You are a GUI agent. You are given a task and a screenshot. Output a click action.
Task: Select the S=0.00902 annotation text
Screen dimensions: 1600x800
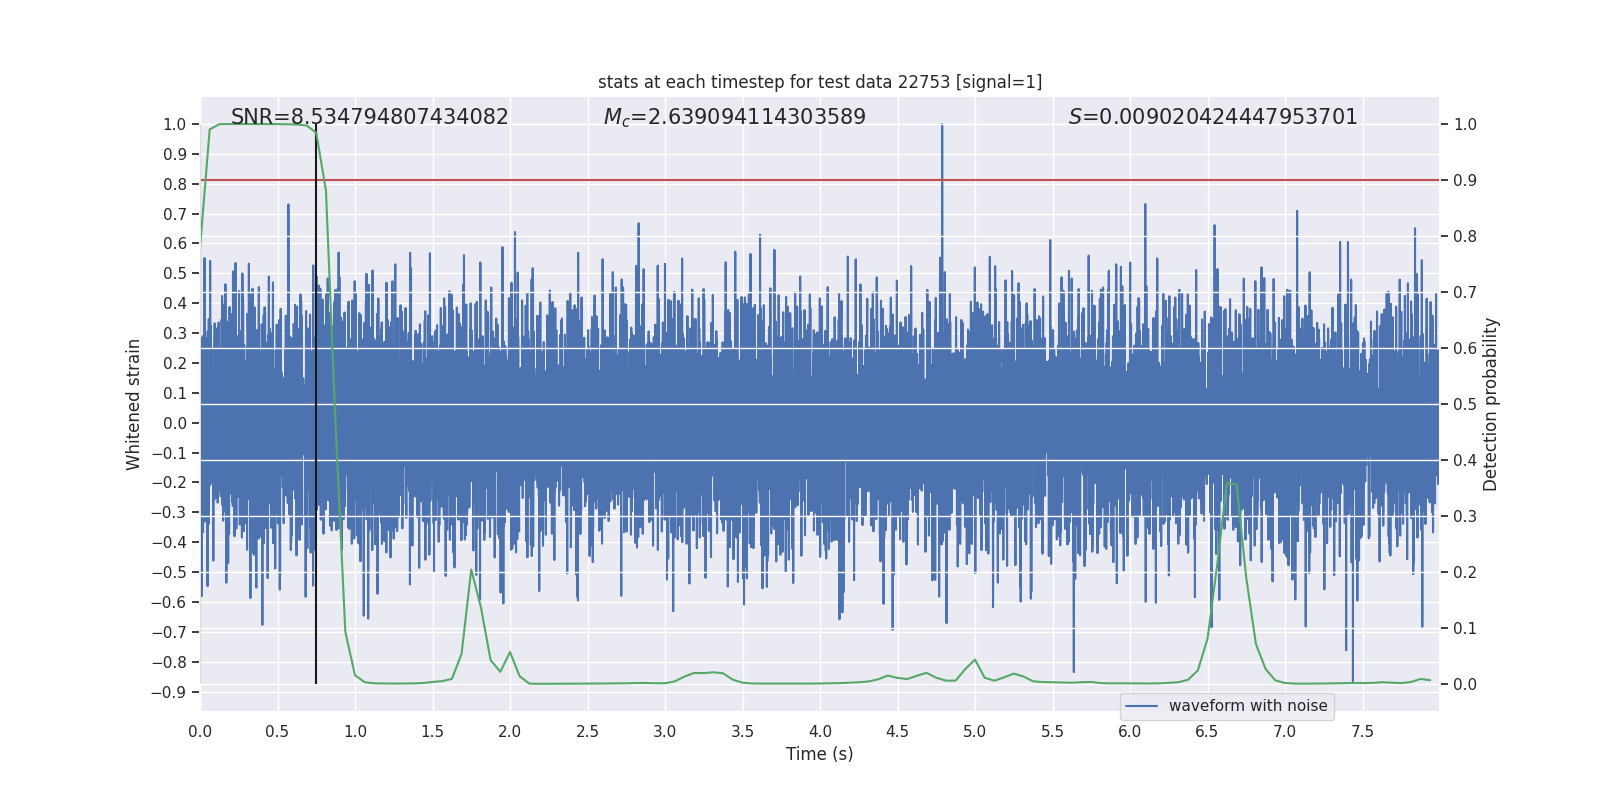(x=1212, y=117)
